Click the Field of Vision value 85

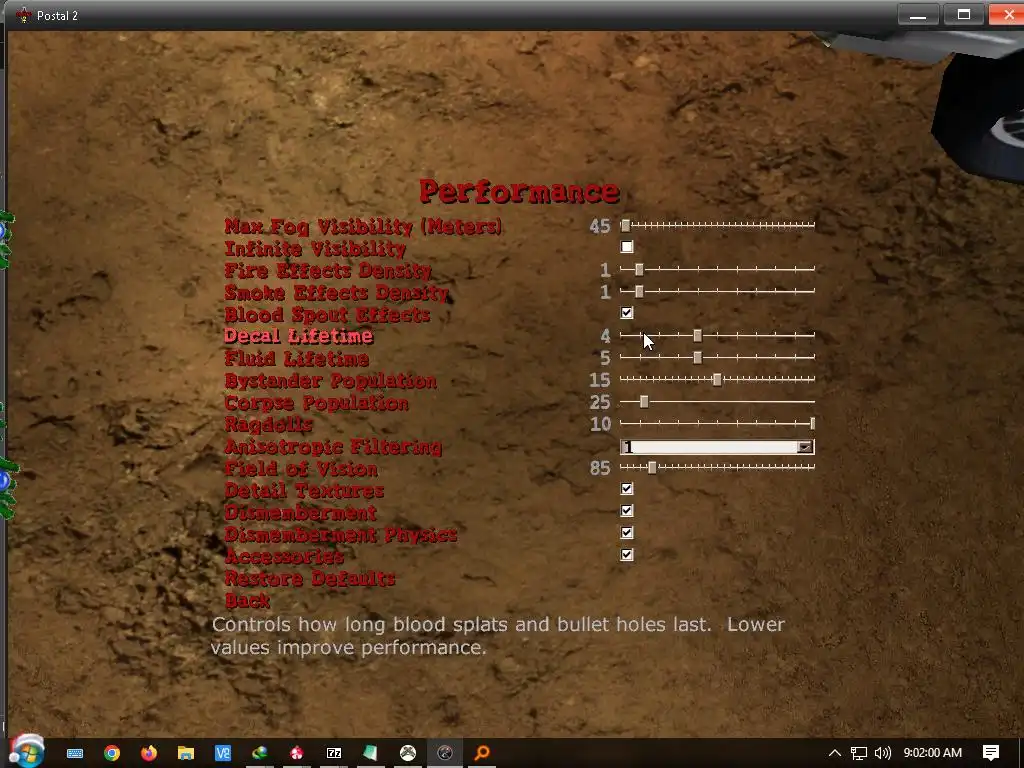(600, 468)
